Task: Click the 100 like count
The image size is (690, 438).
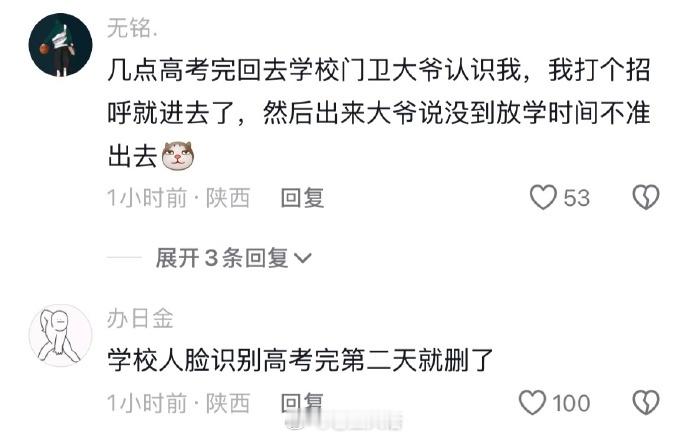Action: (571, 403)
